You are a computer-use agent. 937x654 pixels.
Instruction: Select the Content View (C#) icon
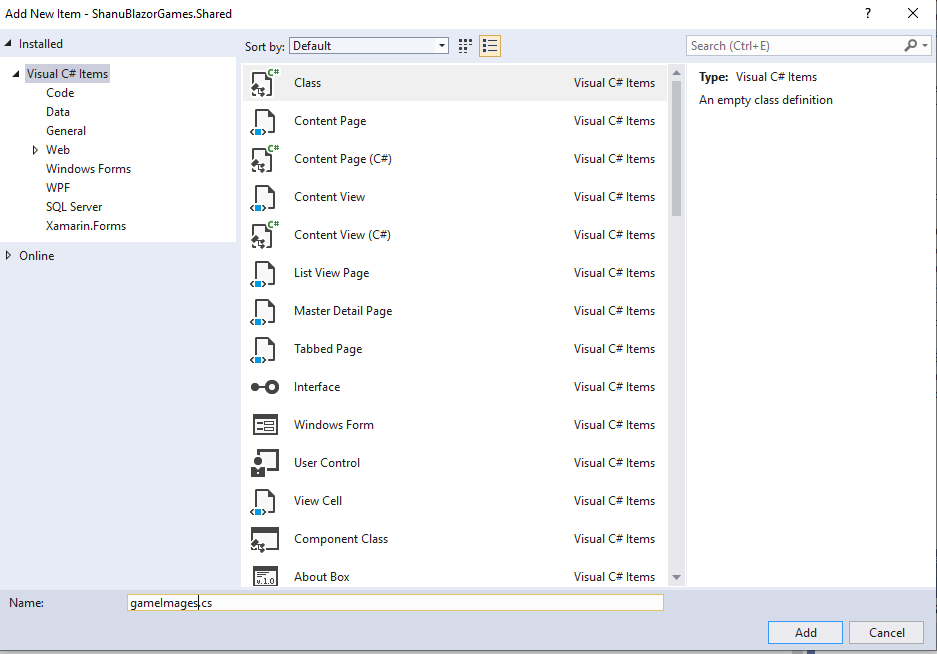265,234
